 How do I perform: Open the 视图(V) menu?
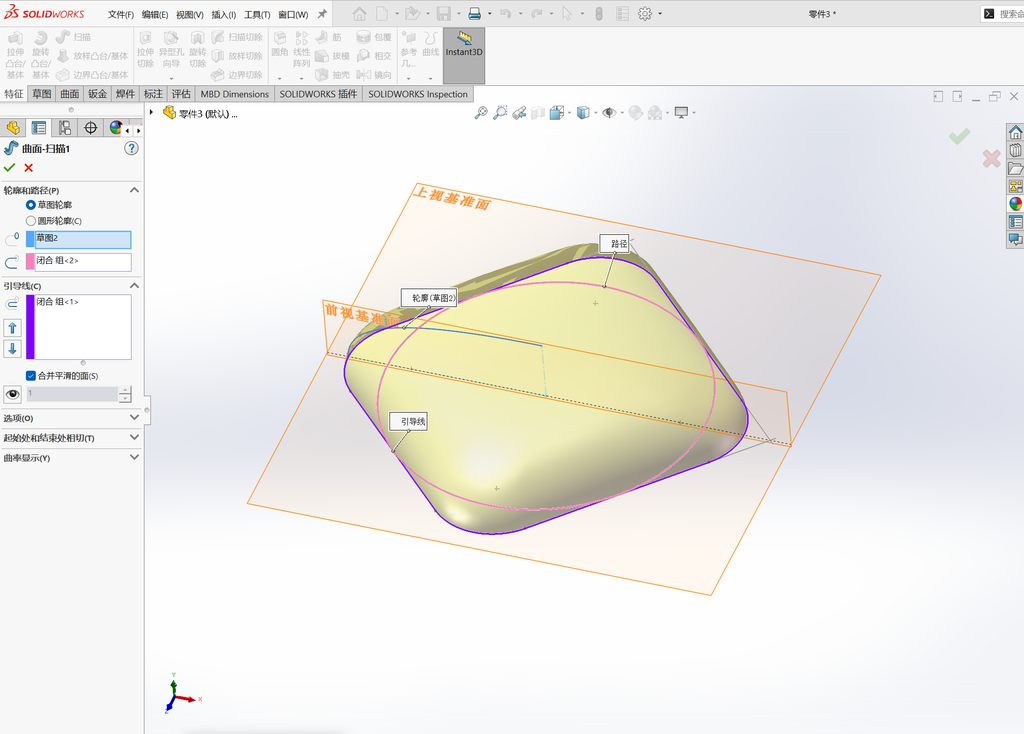click(189, 14)
